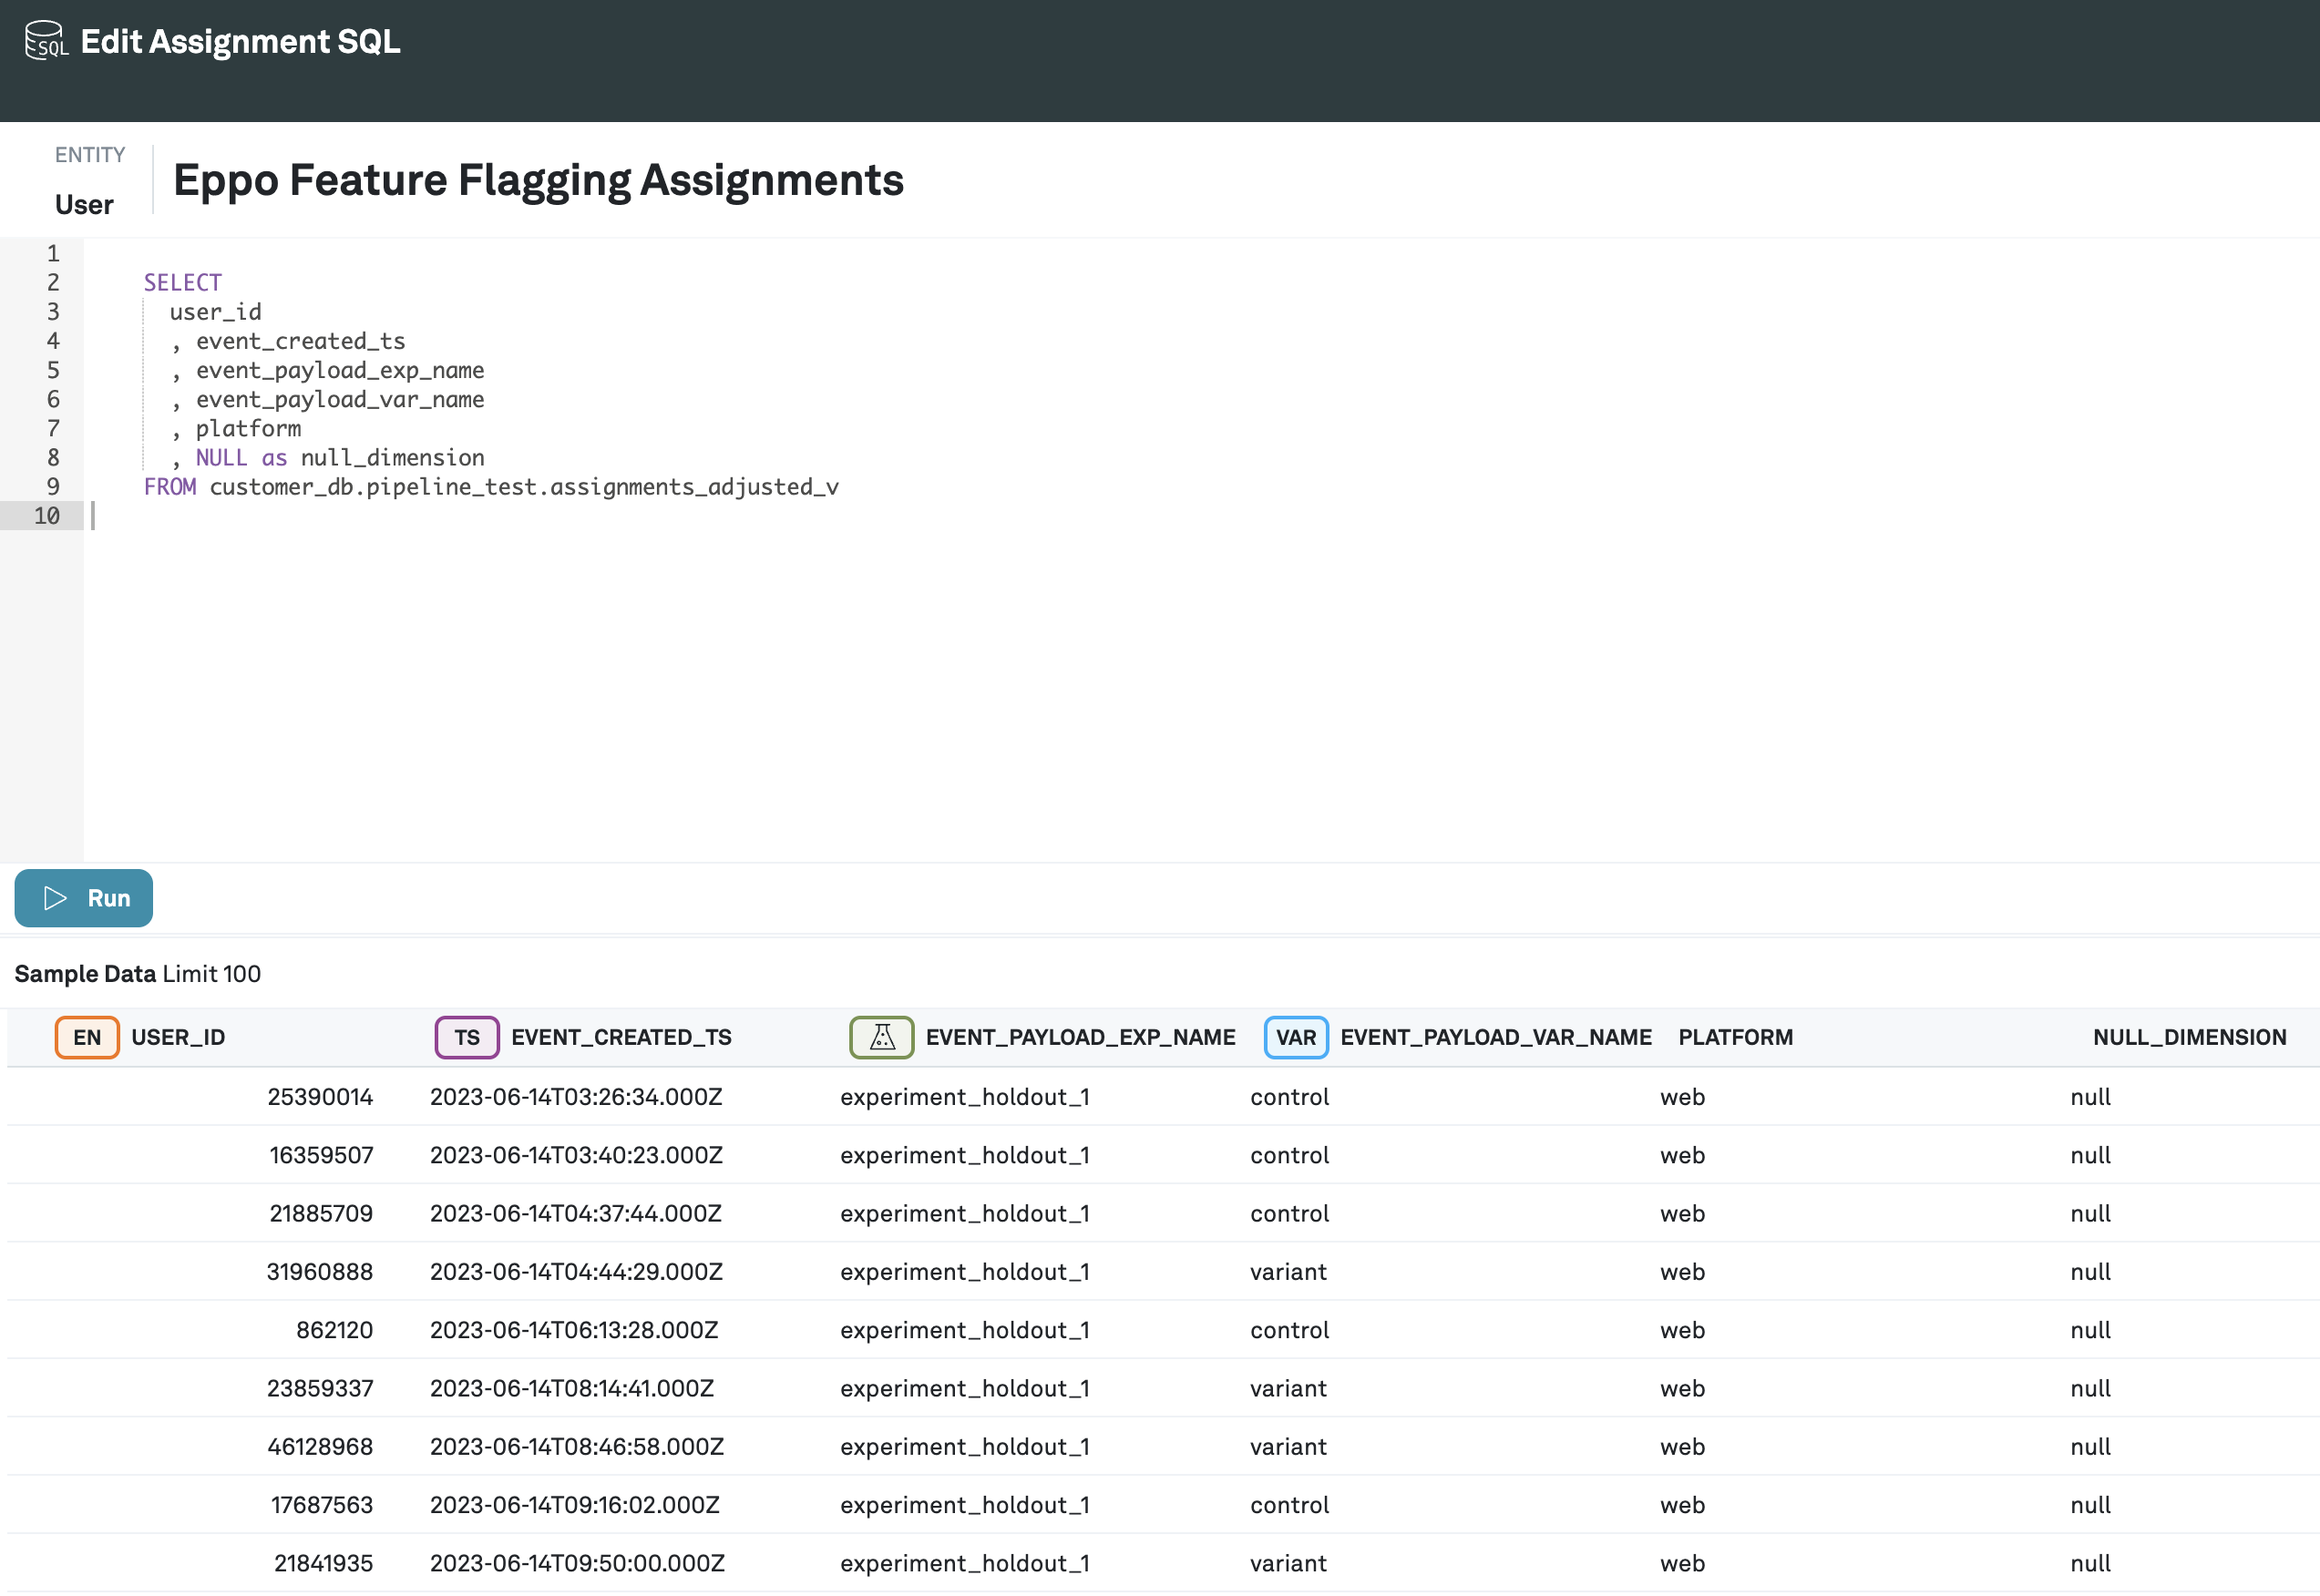Click inside the SQL editor on FROM clause

click(170, 487)
